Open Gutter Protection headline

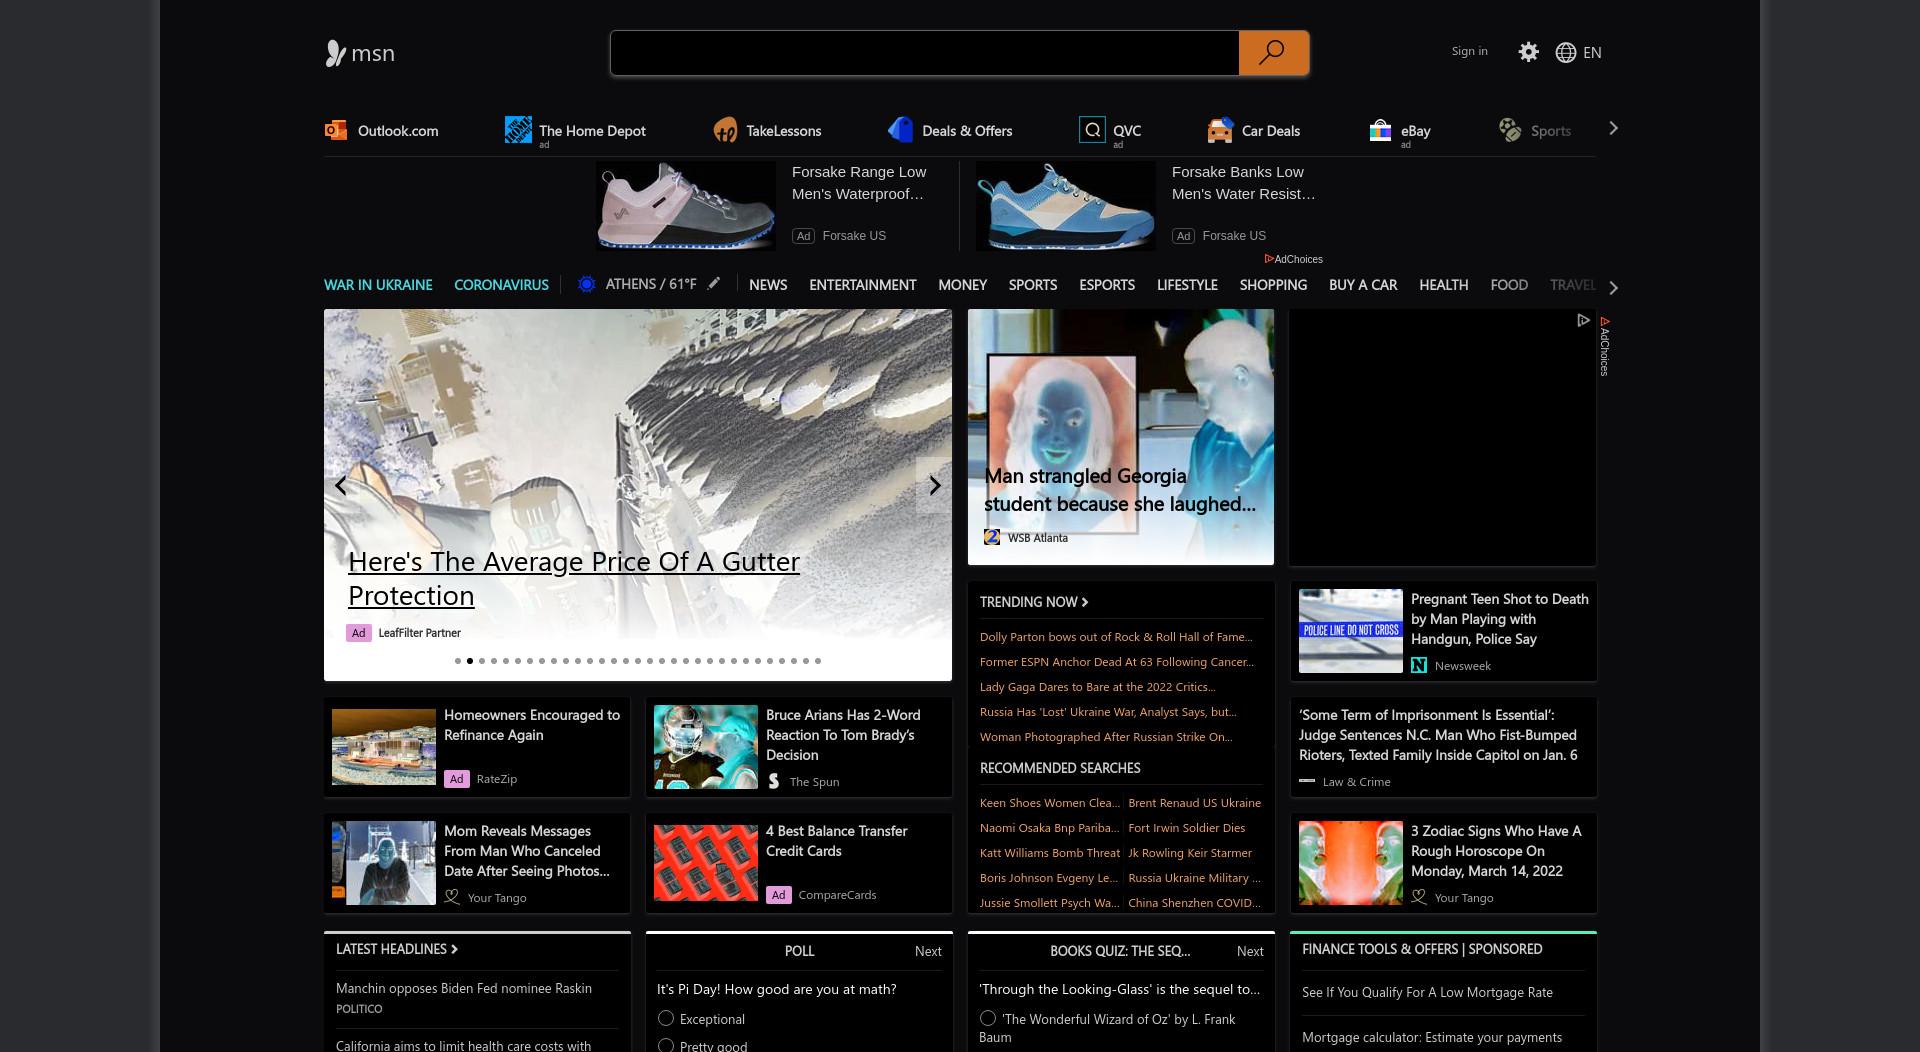pyautogui.click(x=574, y=578)
